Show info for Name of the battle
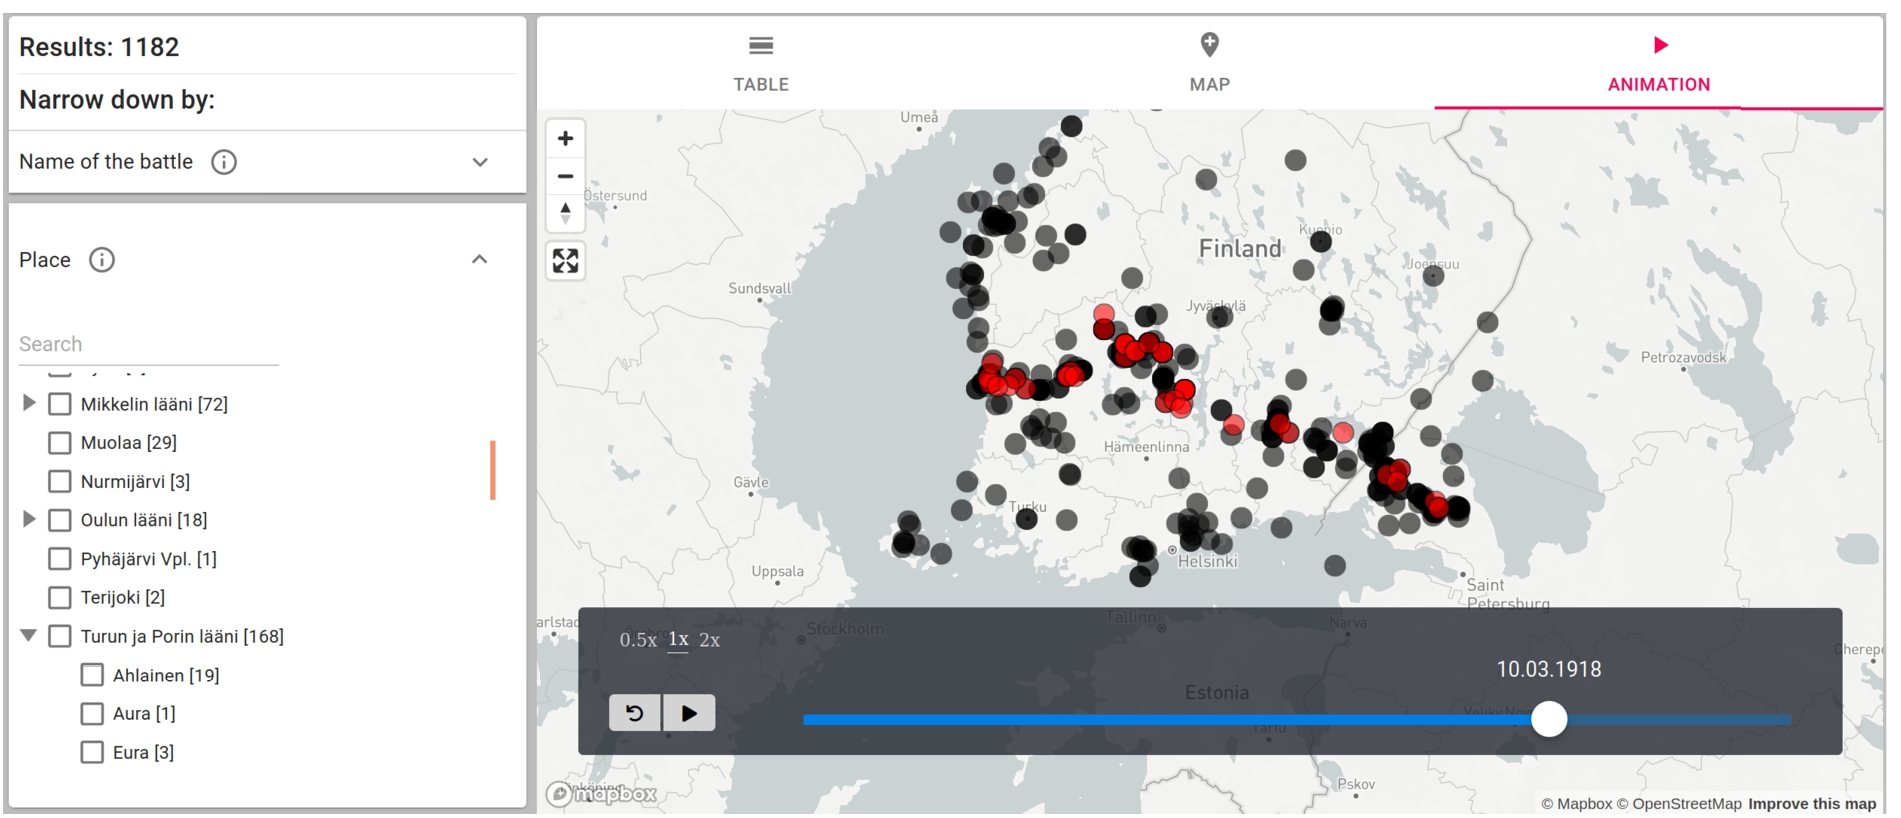Image resolution: width=1901 pixels, height=818 pixels. [x=224, y=162]
